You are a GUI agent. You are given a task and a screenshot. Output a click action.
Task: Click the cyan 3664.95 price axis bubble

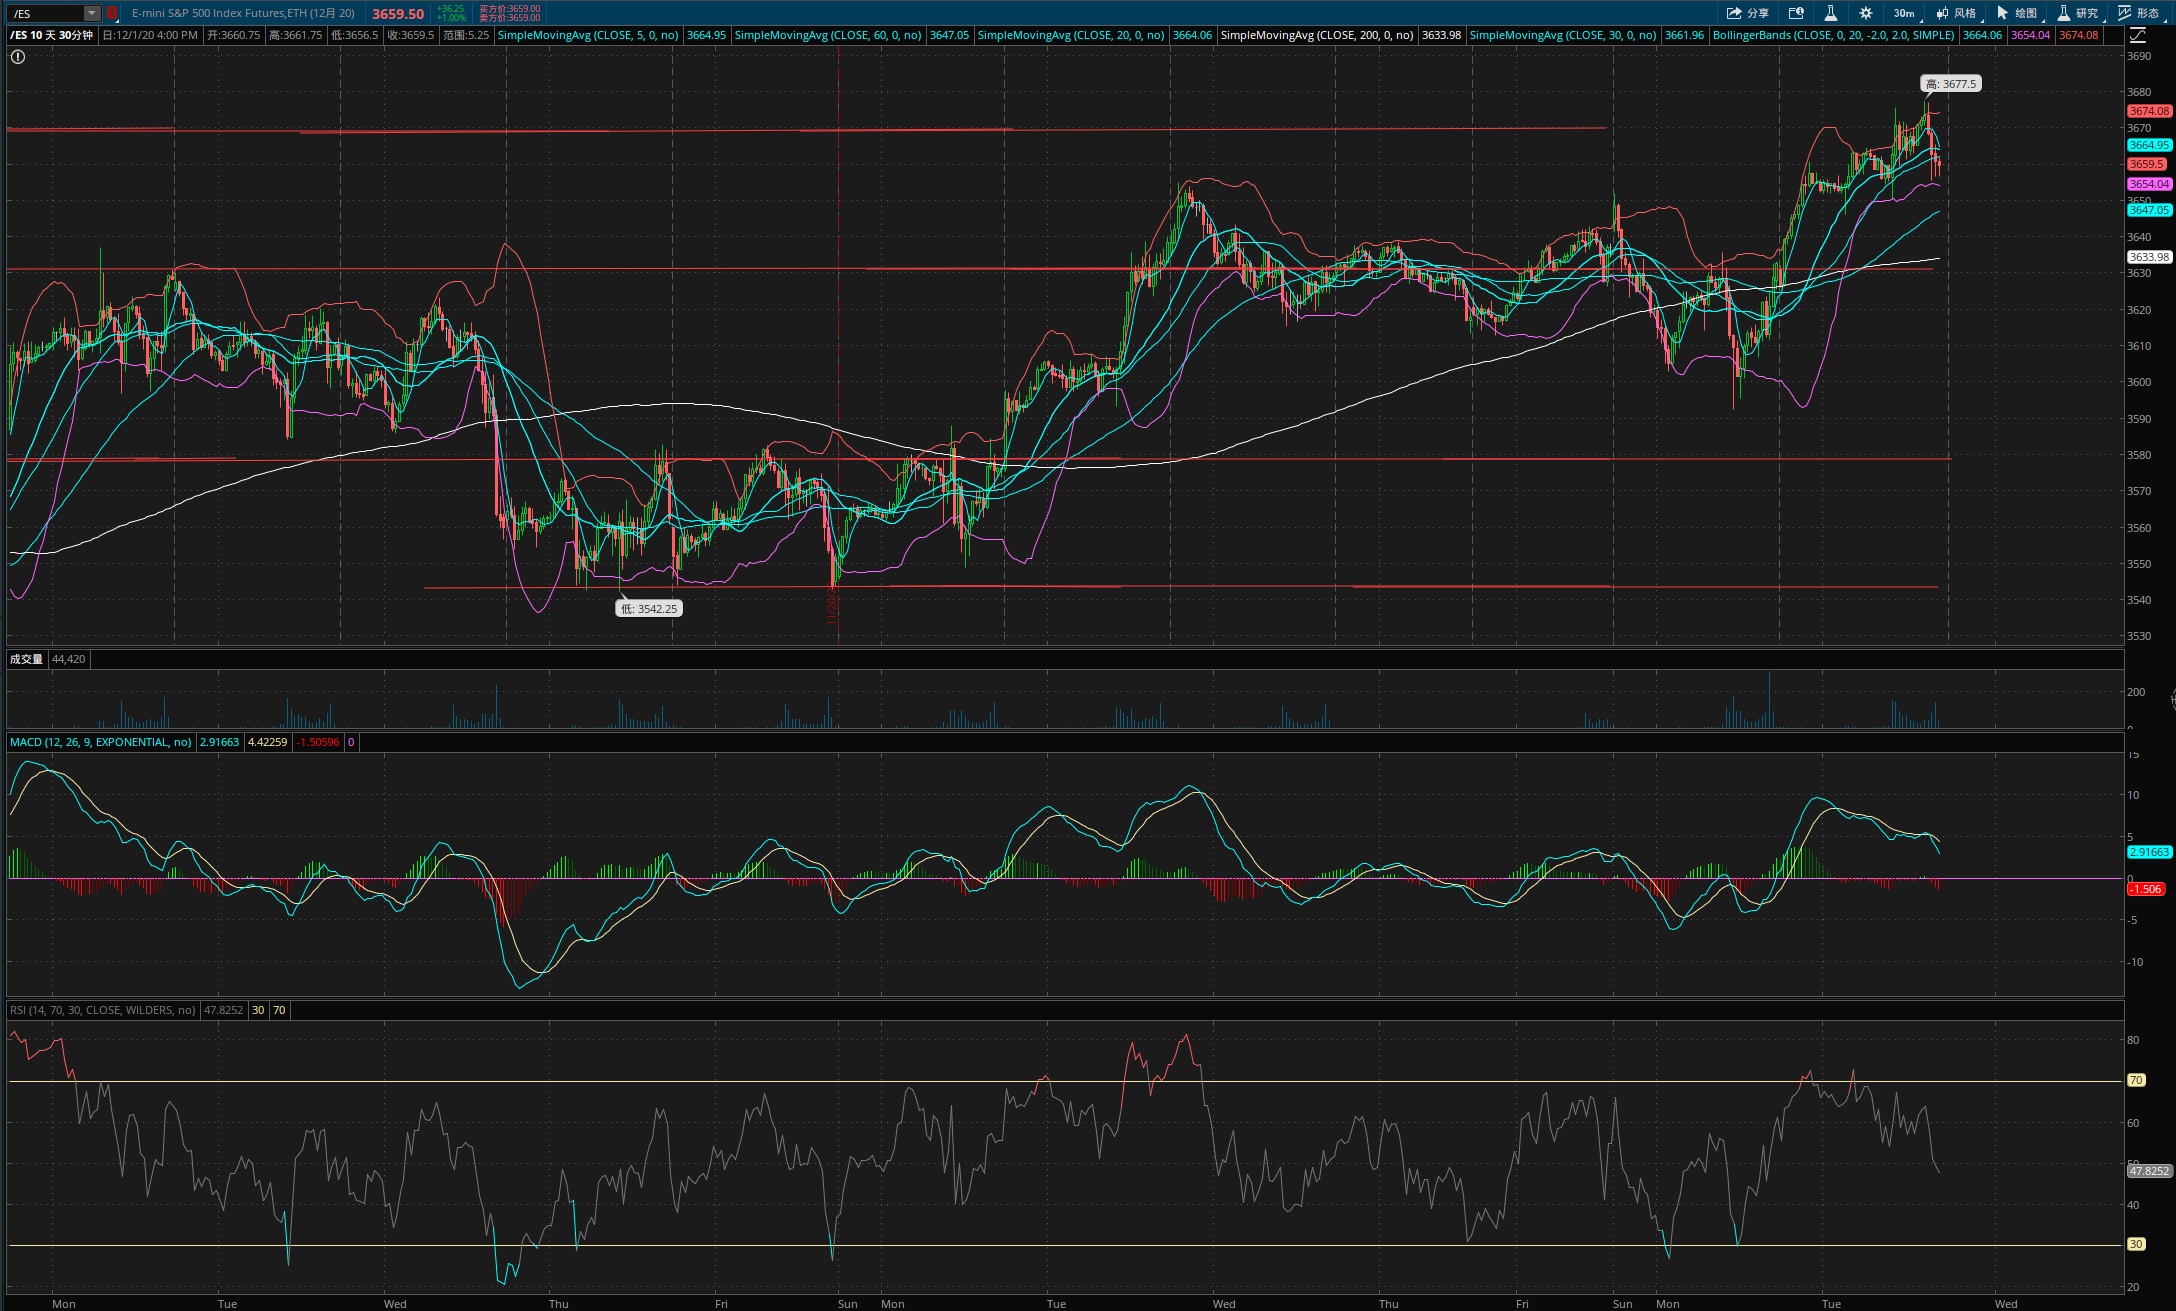coord(2149,145)
